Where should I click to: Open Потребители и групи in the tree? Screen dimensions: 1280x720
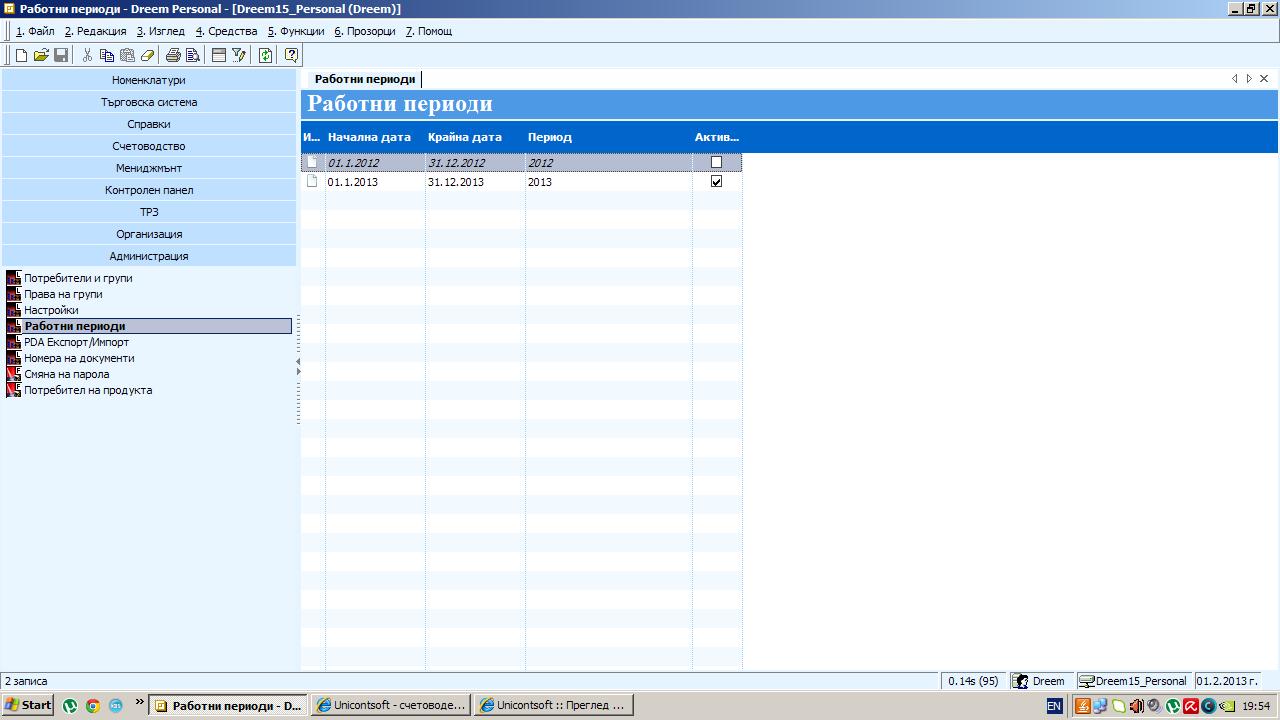click(78, 278)
